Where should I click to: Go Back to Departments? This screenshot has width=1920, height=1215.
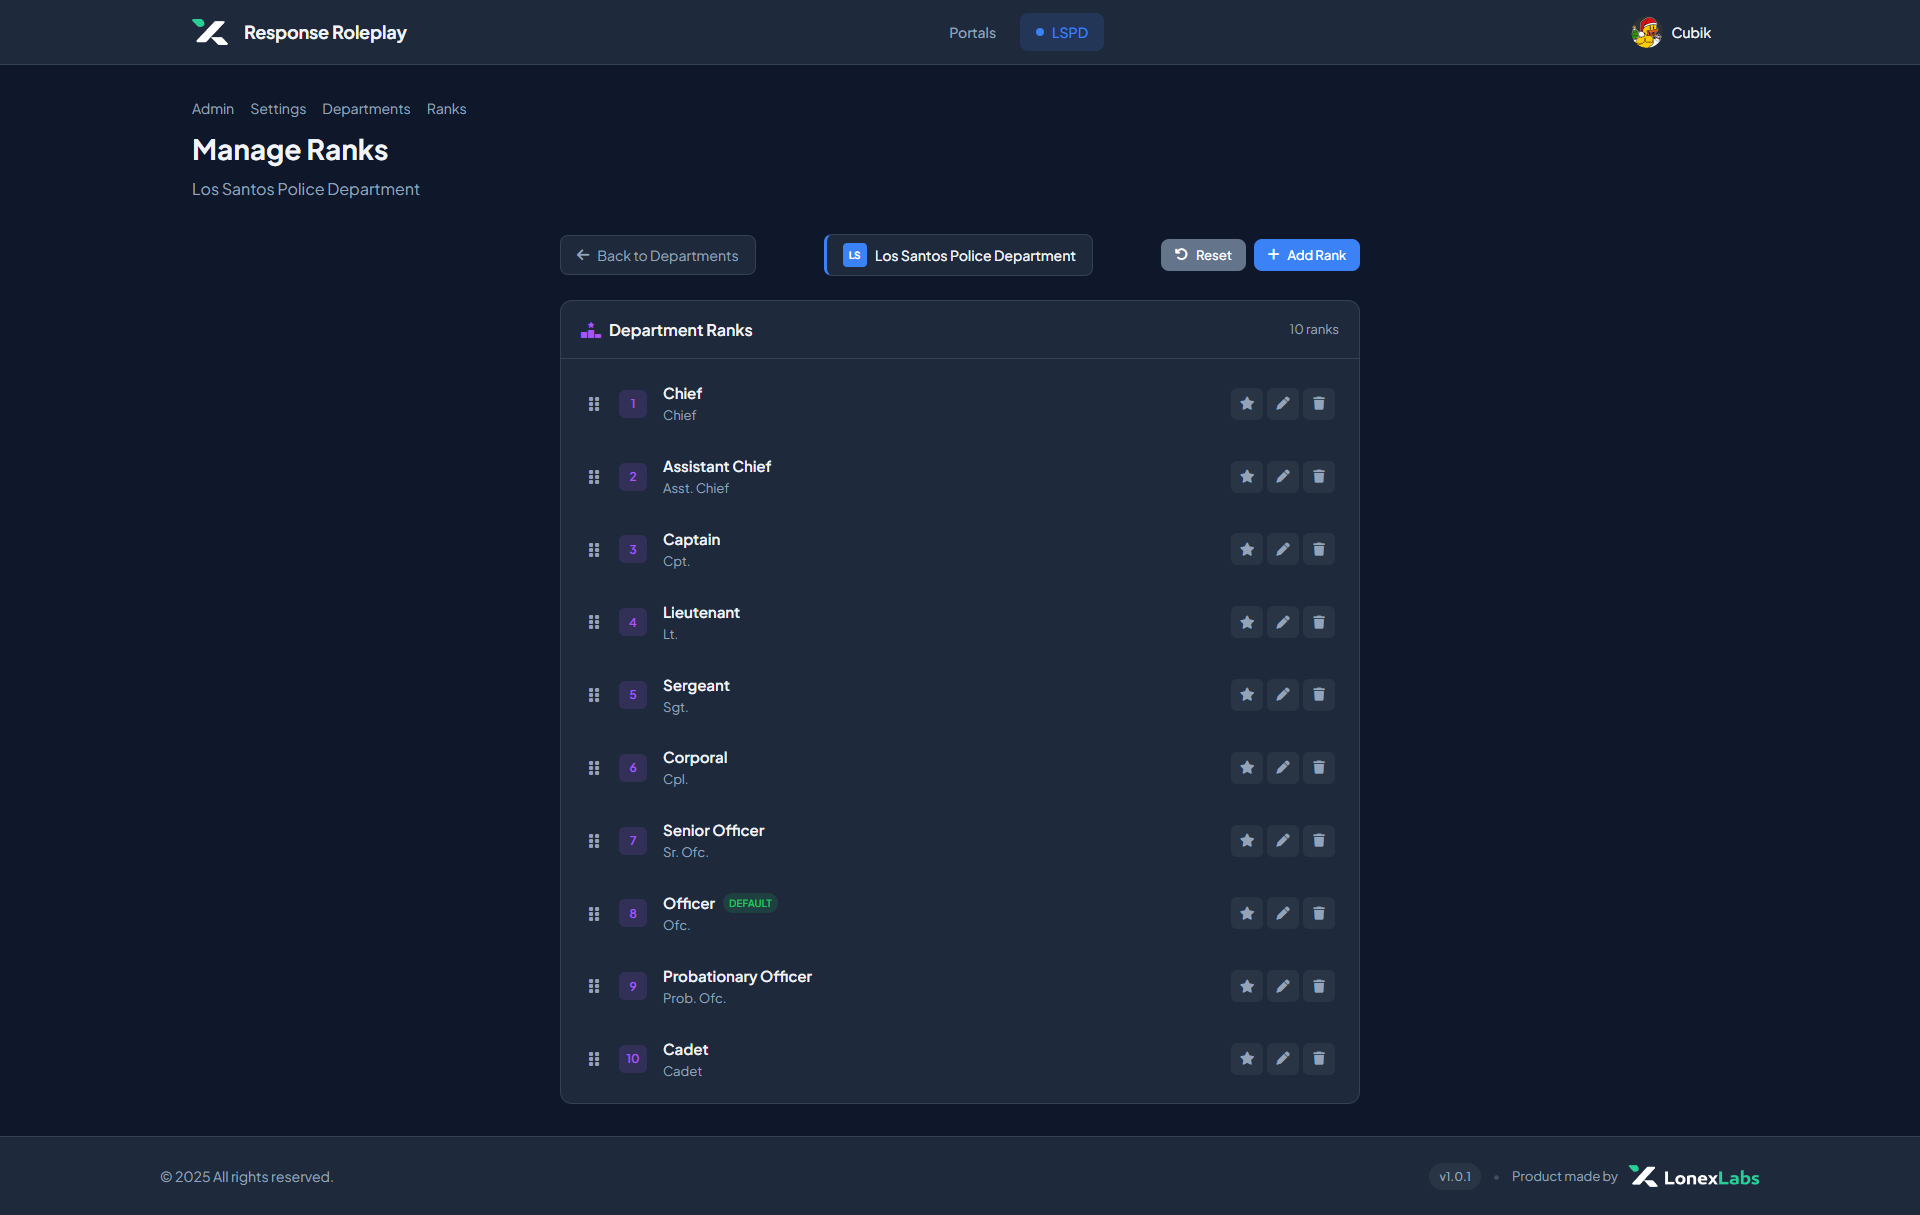[x=658, y=255]
